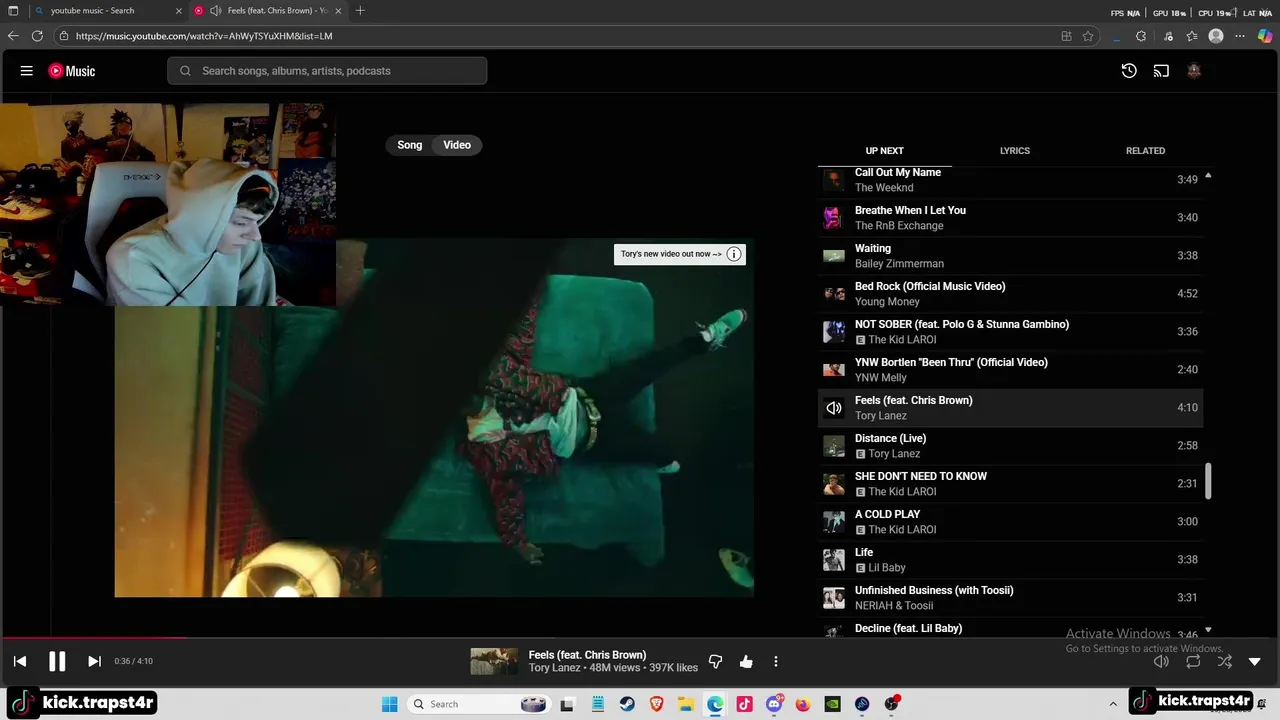1280x720 pixels.
Task: Skip to the next track
Action: pyautogui.click(x=94, y=661)
